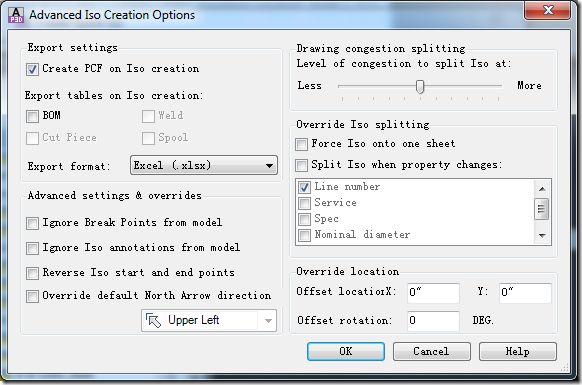Check Reverse Iso start and end points
The width and height of the screenshot is (582, 385).
32,273
